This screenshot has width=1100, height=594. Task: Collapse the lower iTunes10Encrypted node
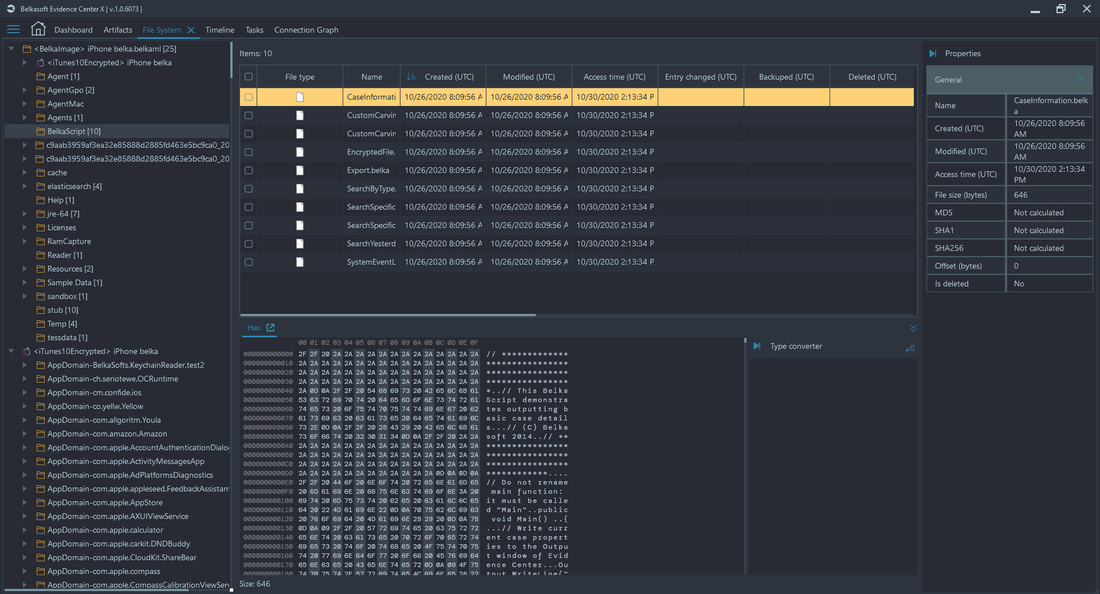[11, 351]
